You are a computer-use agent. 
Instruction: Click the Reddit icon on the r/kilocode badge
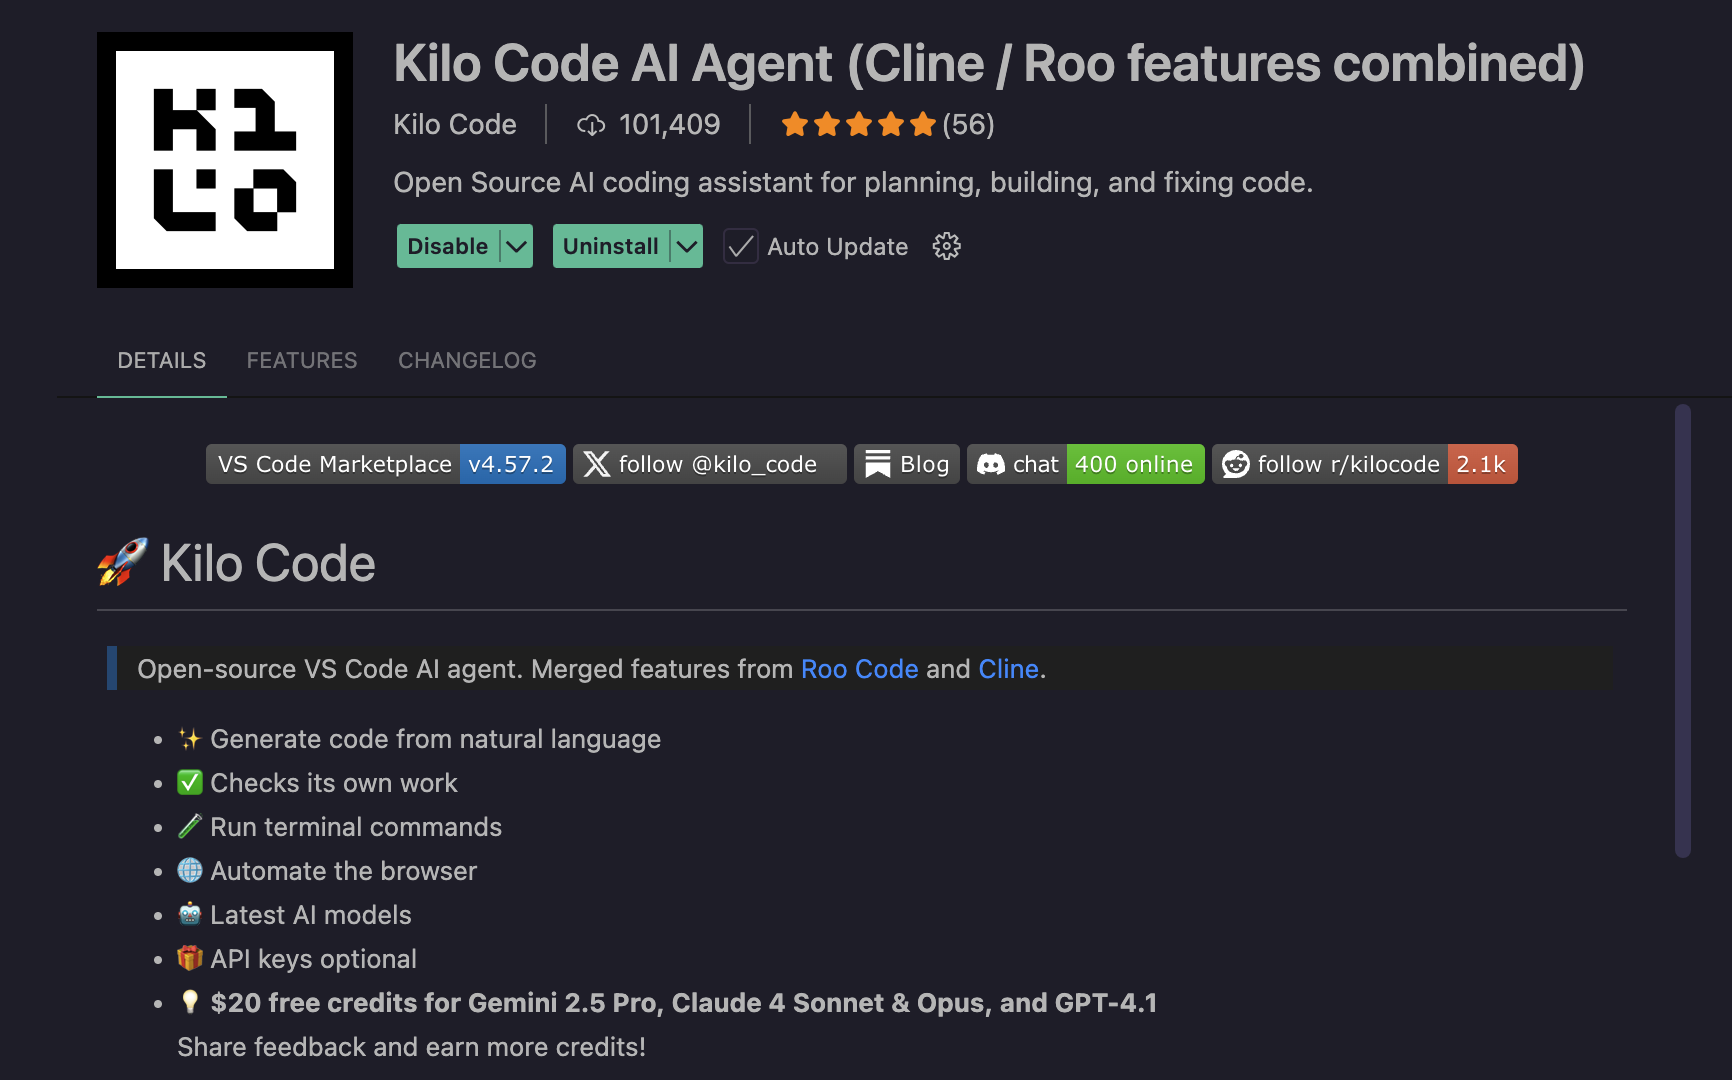[x=1236, y=464]
